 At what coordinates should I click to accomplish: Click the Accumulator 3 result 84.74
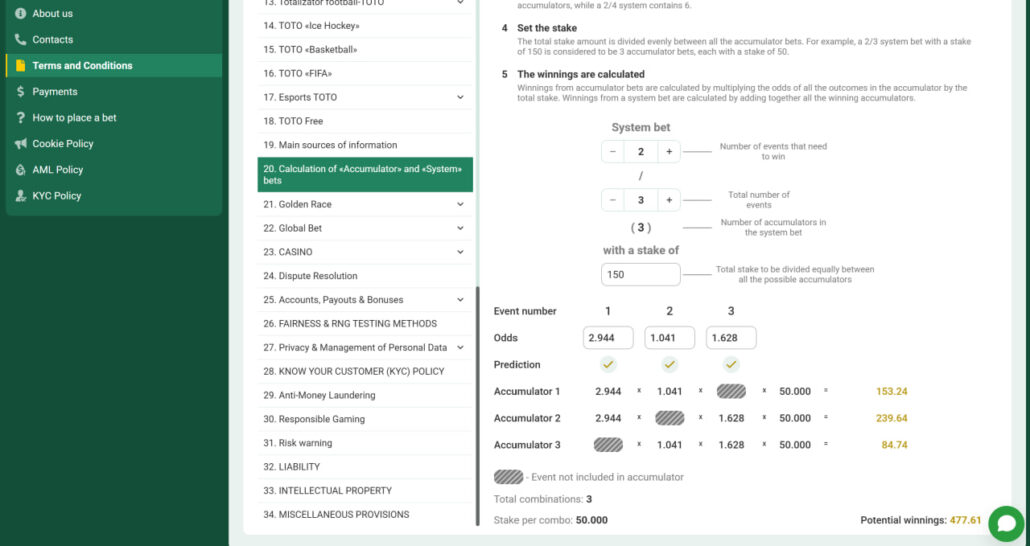(894, 445)
